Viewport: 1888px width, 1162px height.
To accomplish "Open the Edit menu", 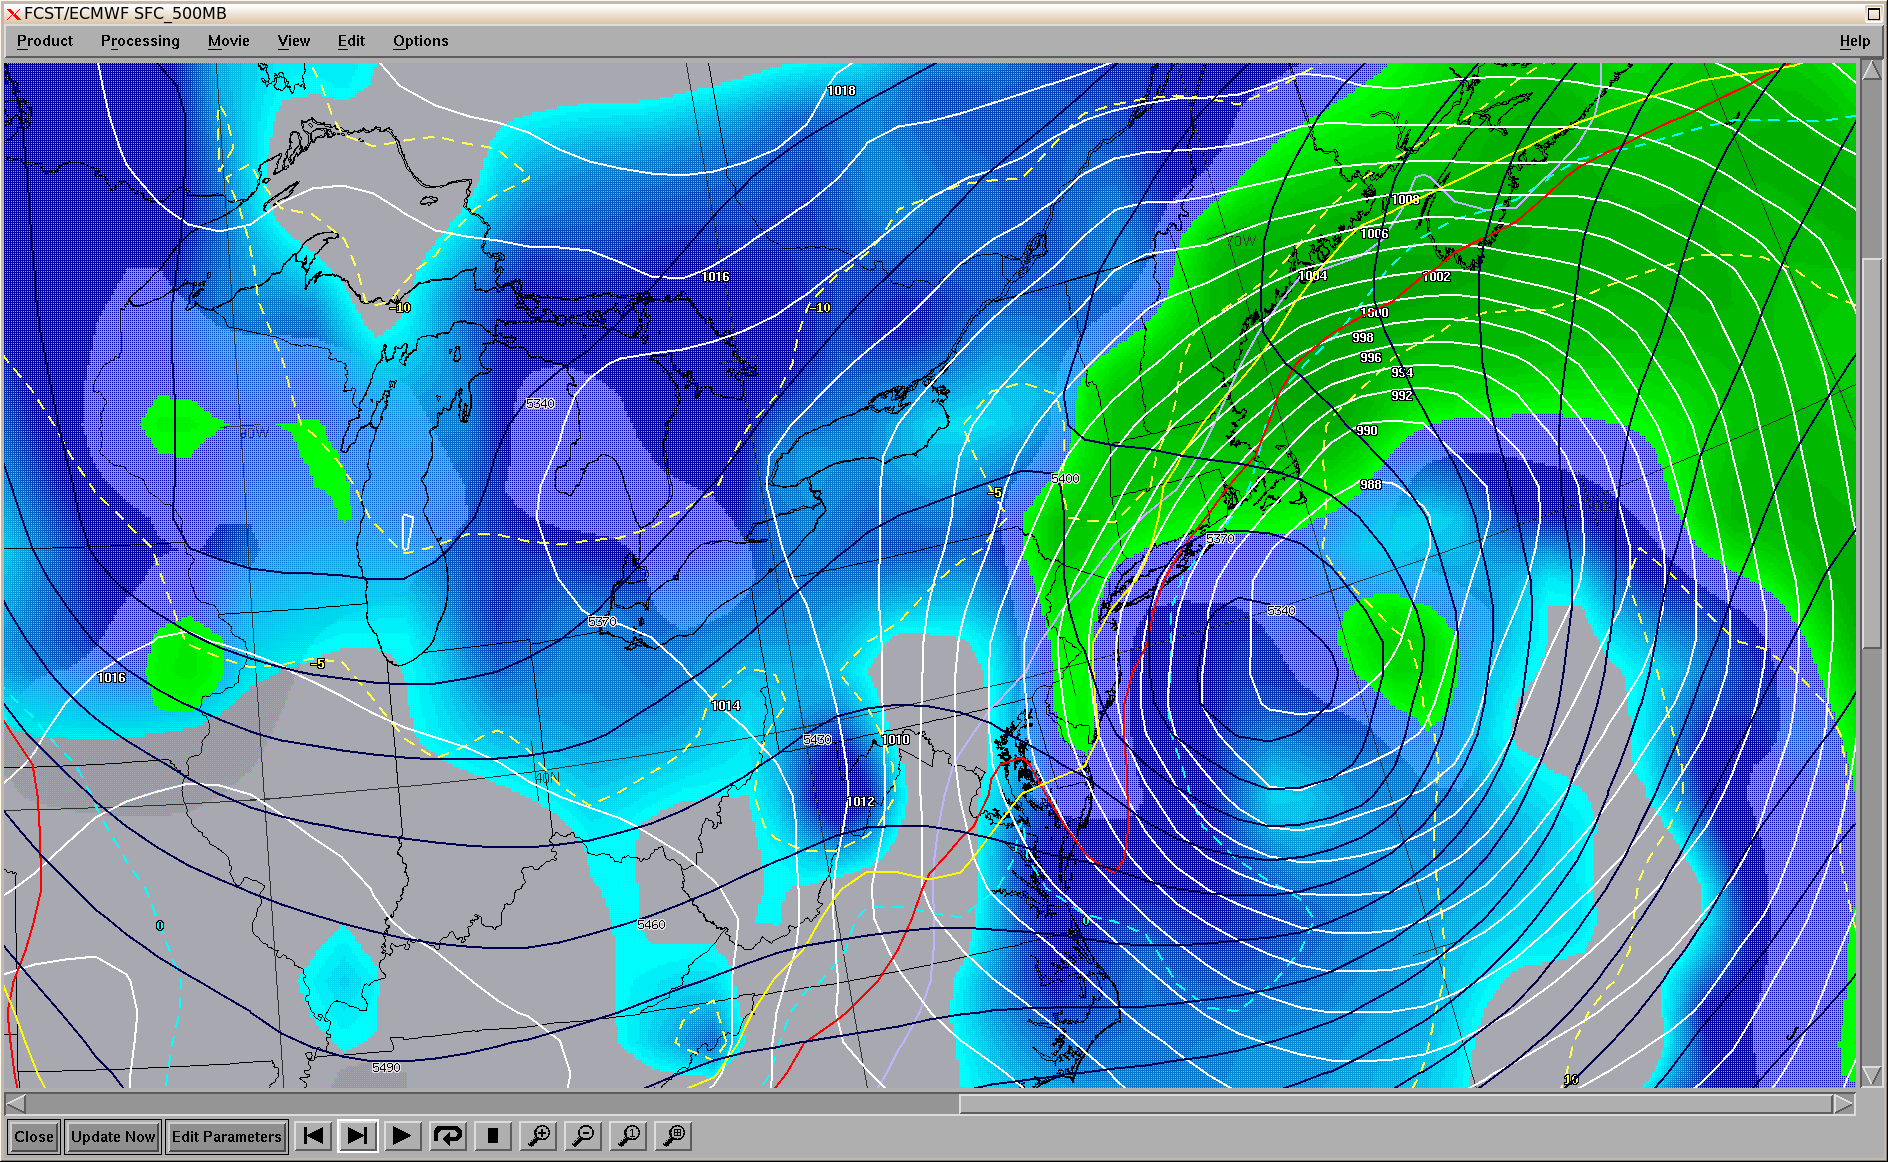I will click(x=351, y=41).
